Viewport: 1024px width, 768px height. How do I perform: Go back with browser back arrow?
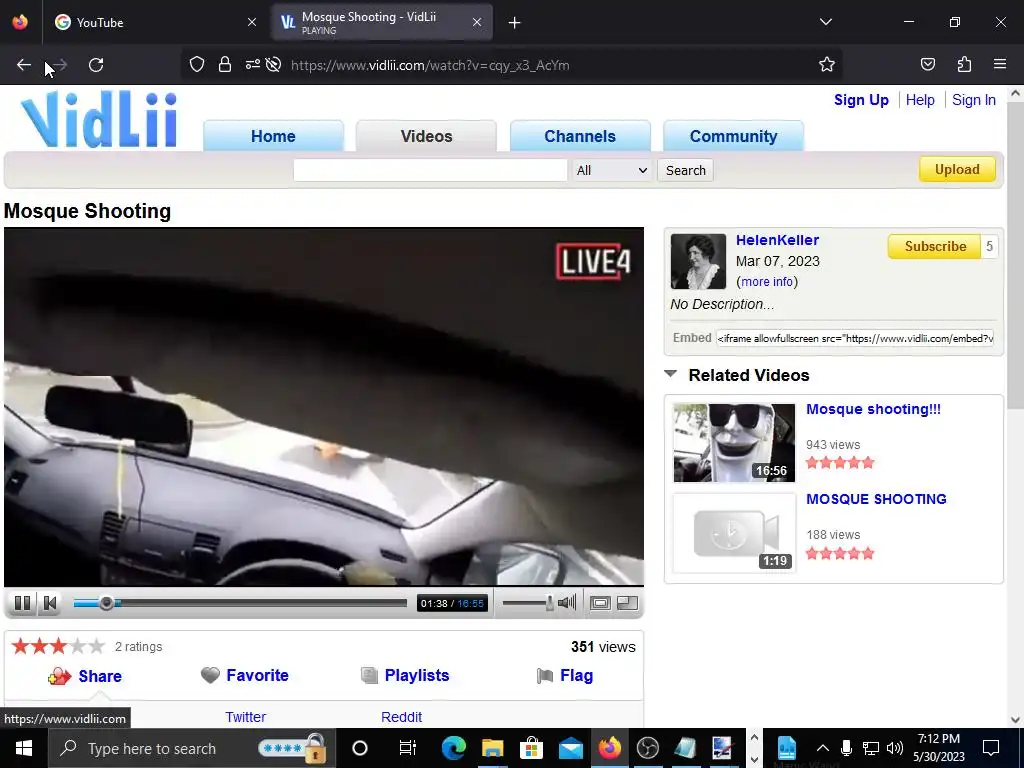click(24, 65)
